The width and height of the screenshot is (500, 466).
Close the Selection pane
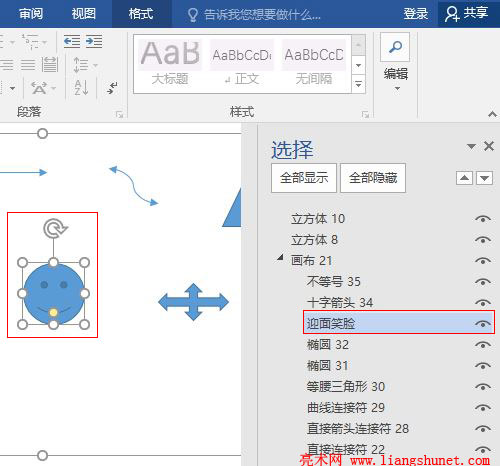click(489, 146)
